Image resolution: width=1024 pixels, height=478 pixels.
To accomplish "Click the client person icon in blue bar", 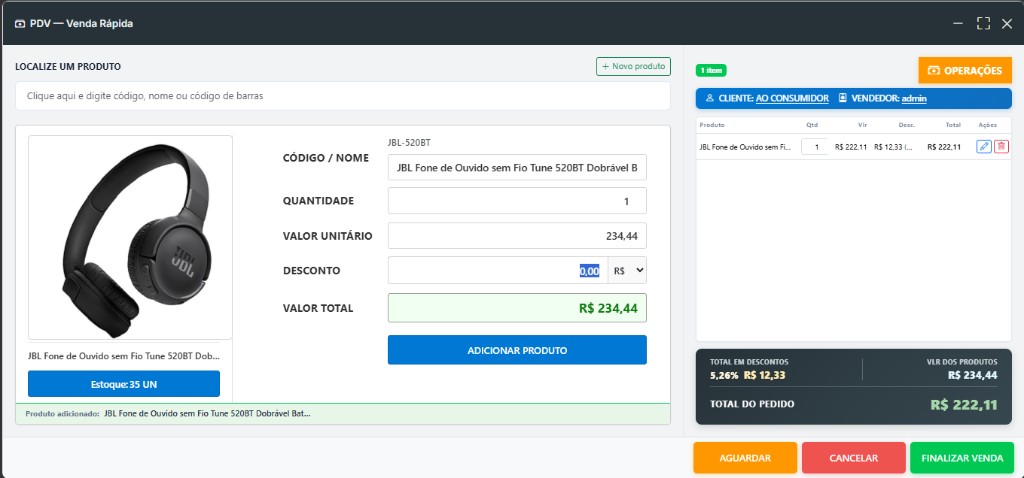I will tap(710, 99).
